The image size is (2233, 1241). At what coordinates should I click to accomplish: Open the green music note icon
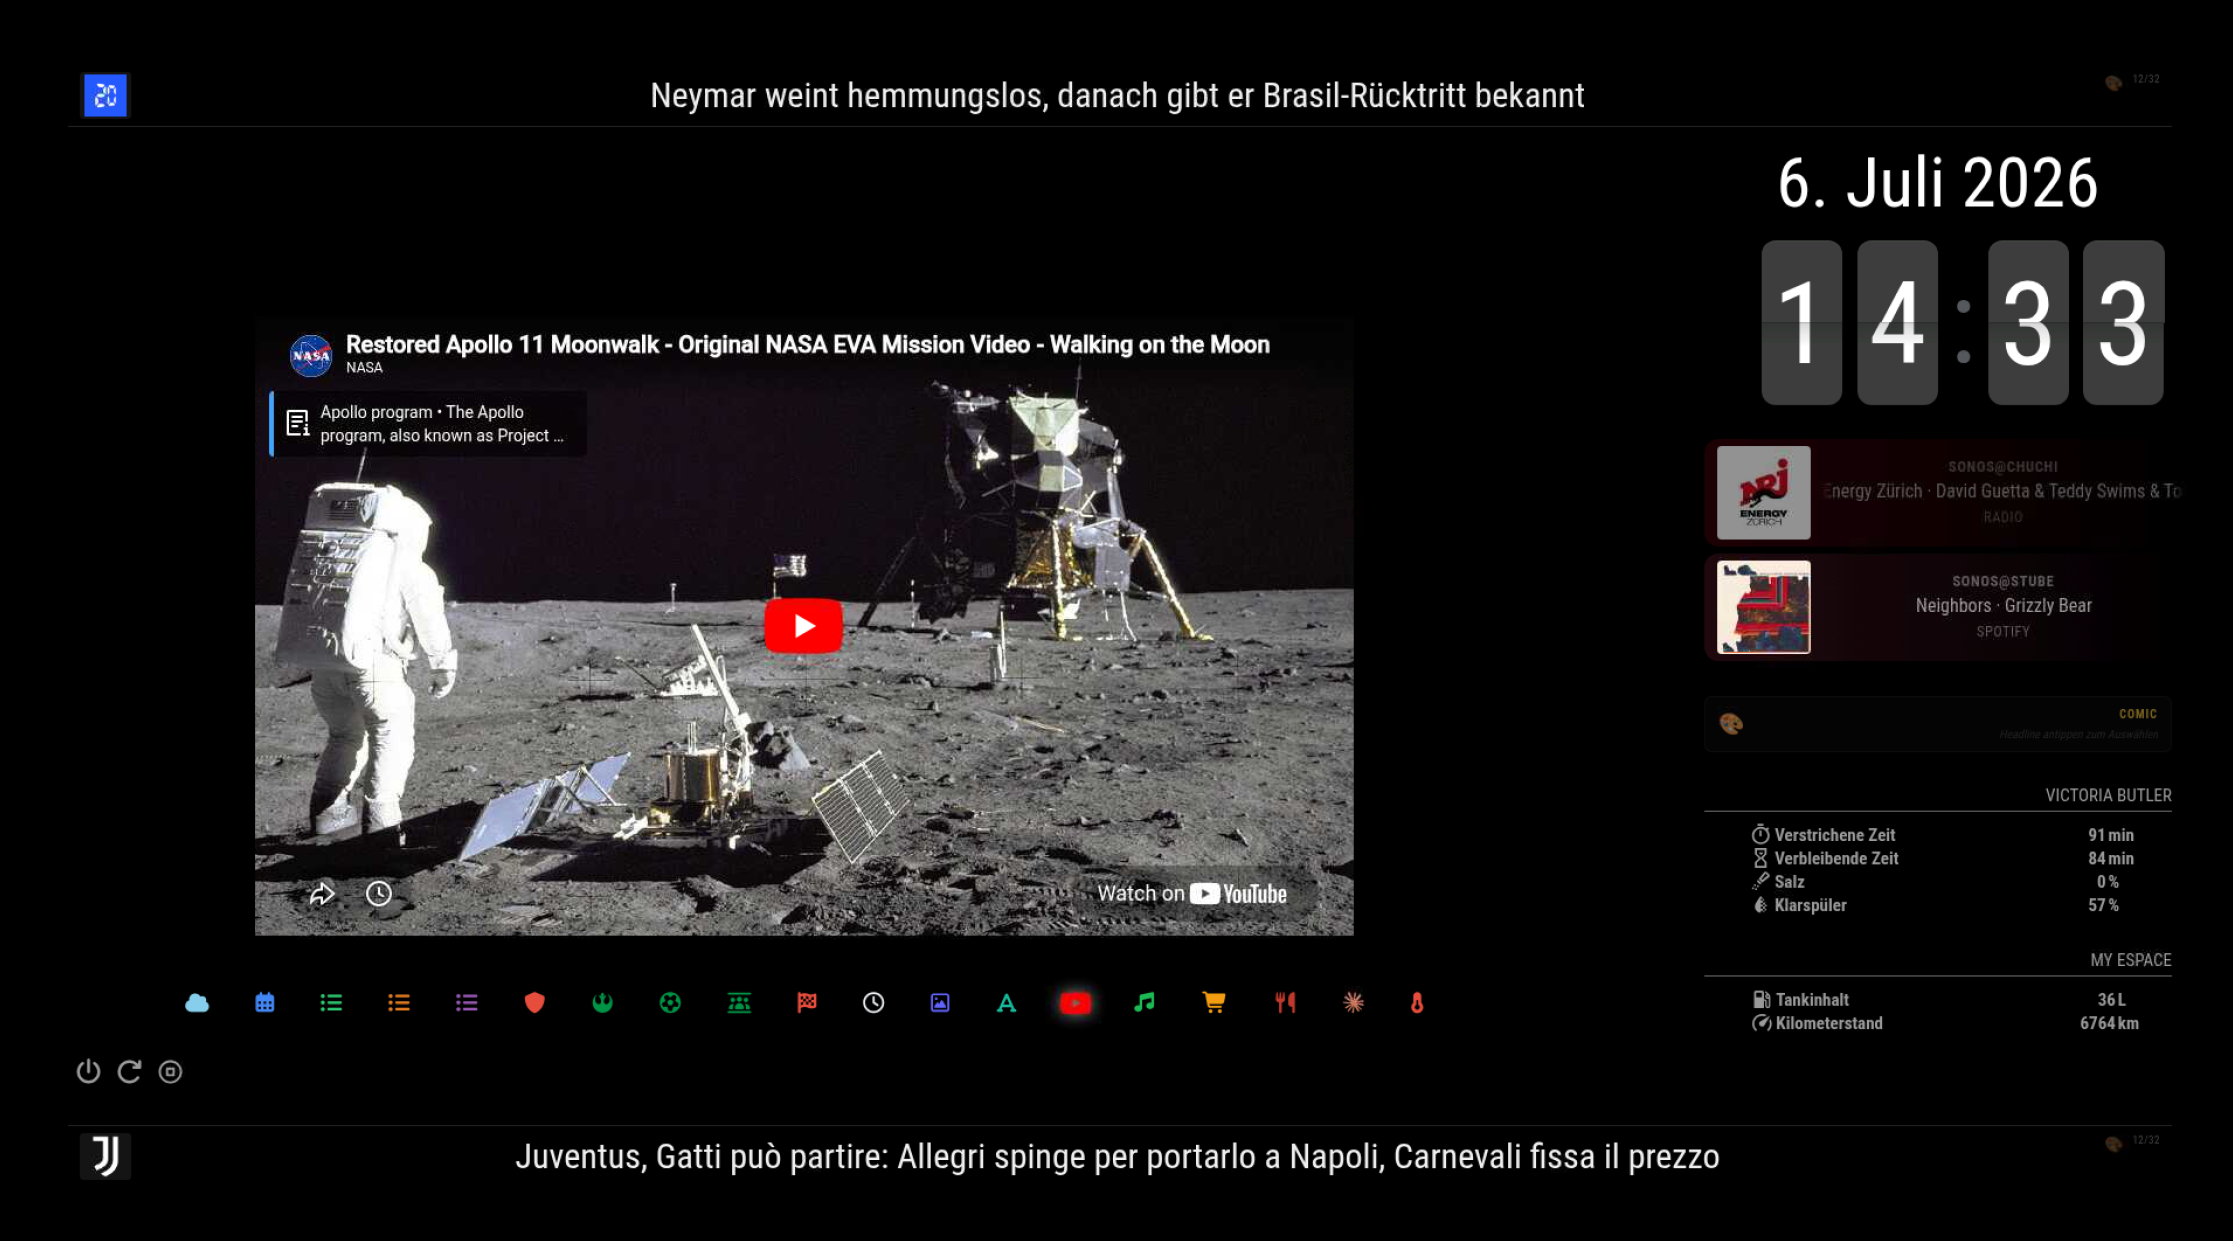(1145, 1003)
